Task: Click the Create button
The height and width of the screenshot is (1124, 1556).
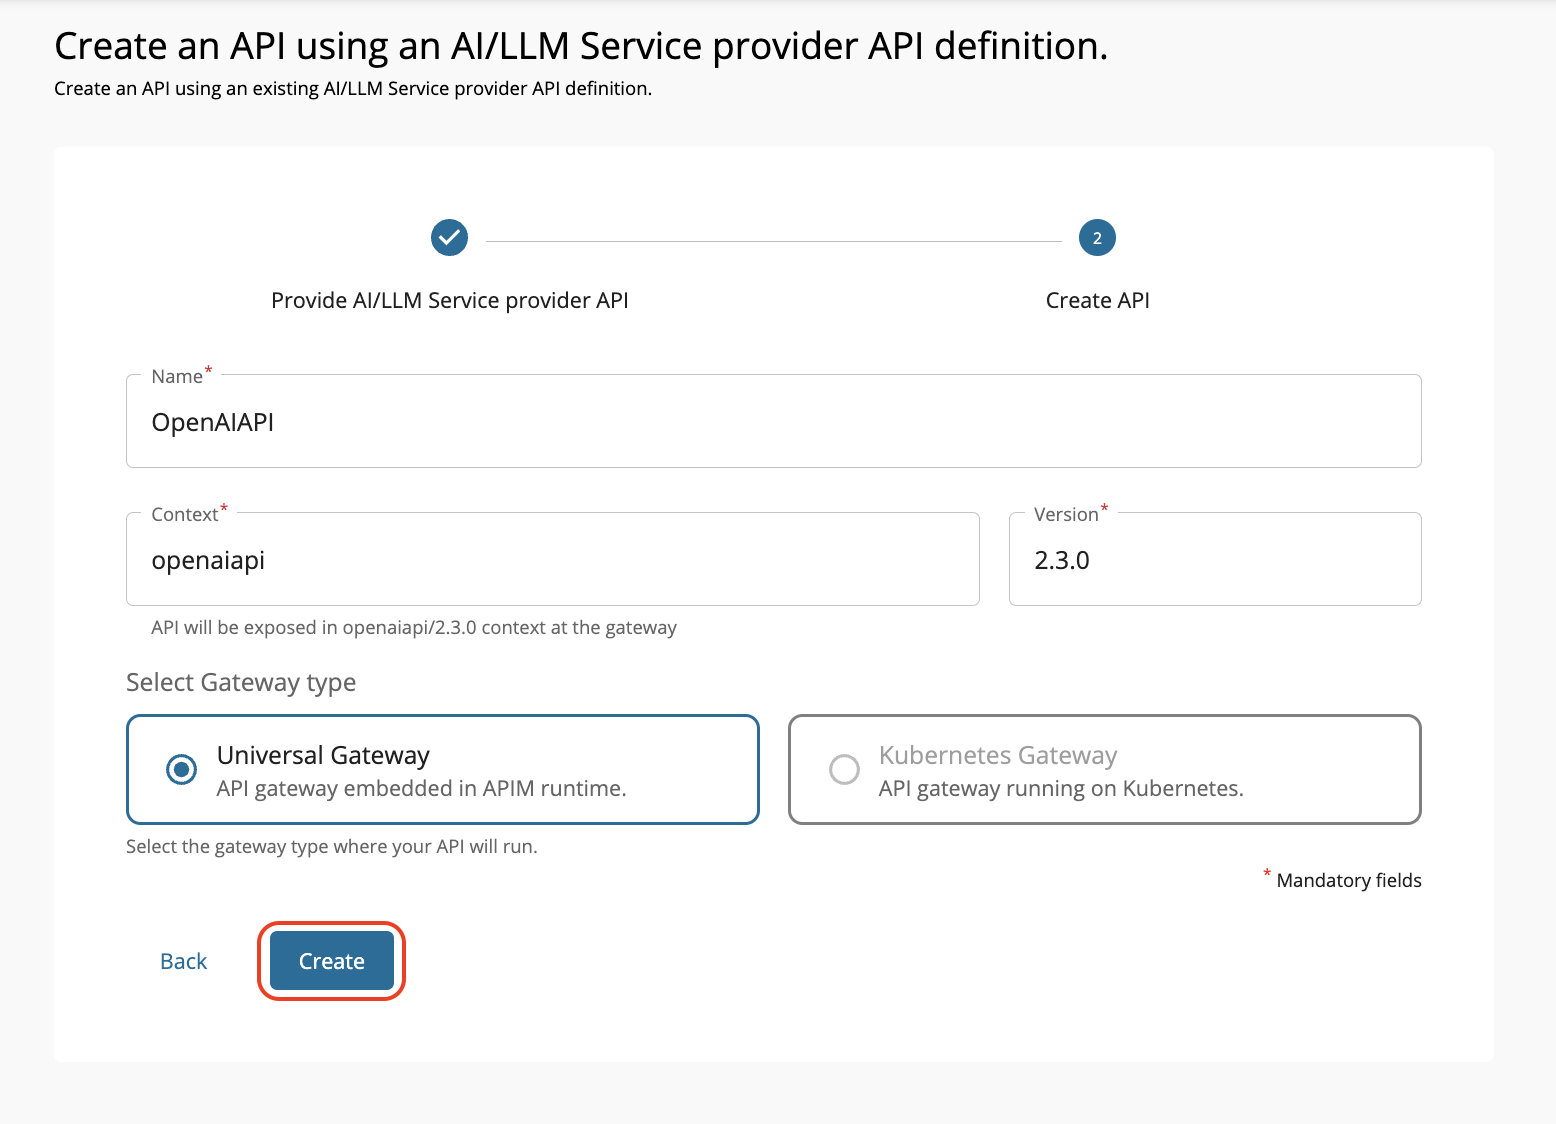Action: [332, 961]
